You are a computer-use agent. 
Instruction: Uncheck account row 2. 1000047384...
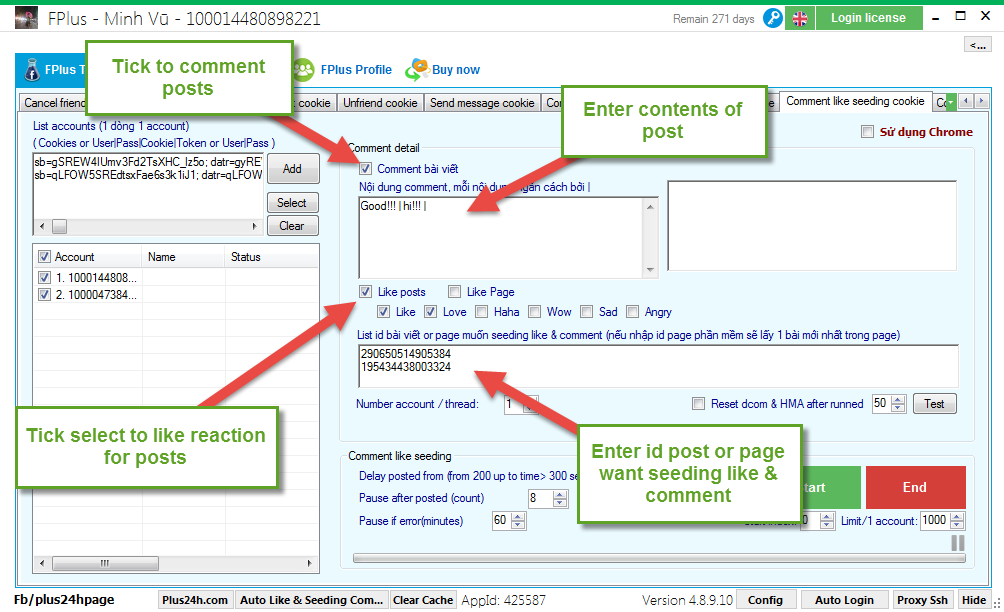(44, 295)
